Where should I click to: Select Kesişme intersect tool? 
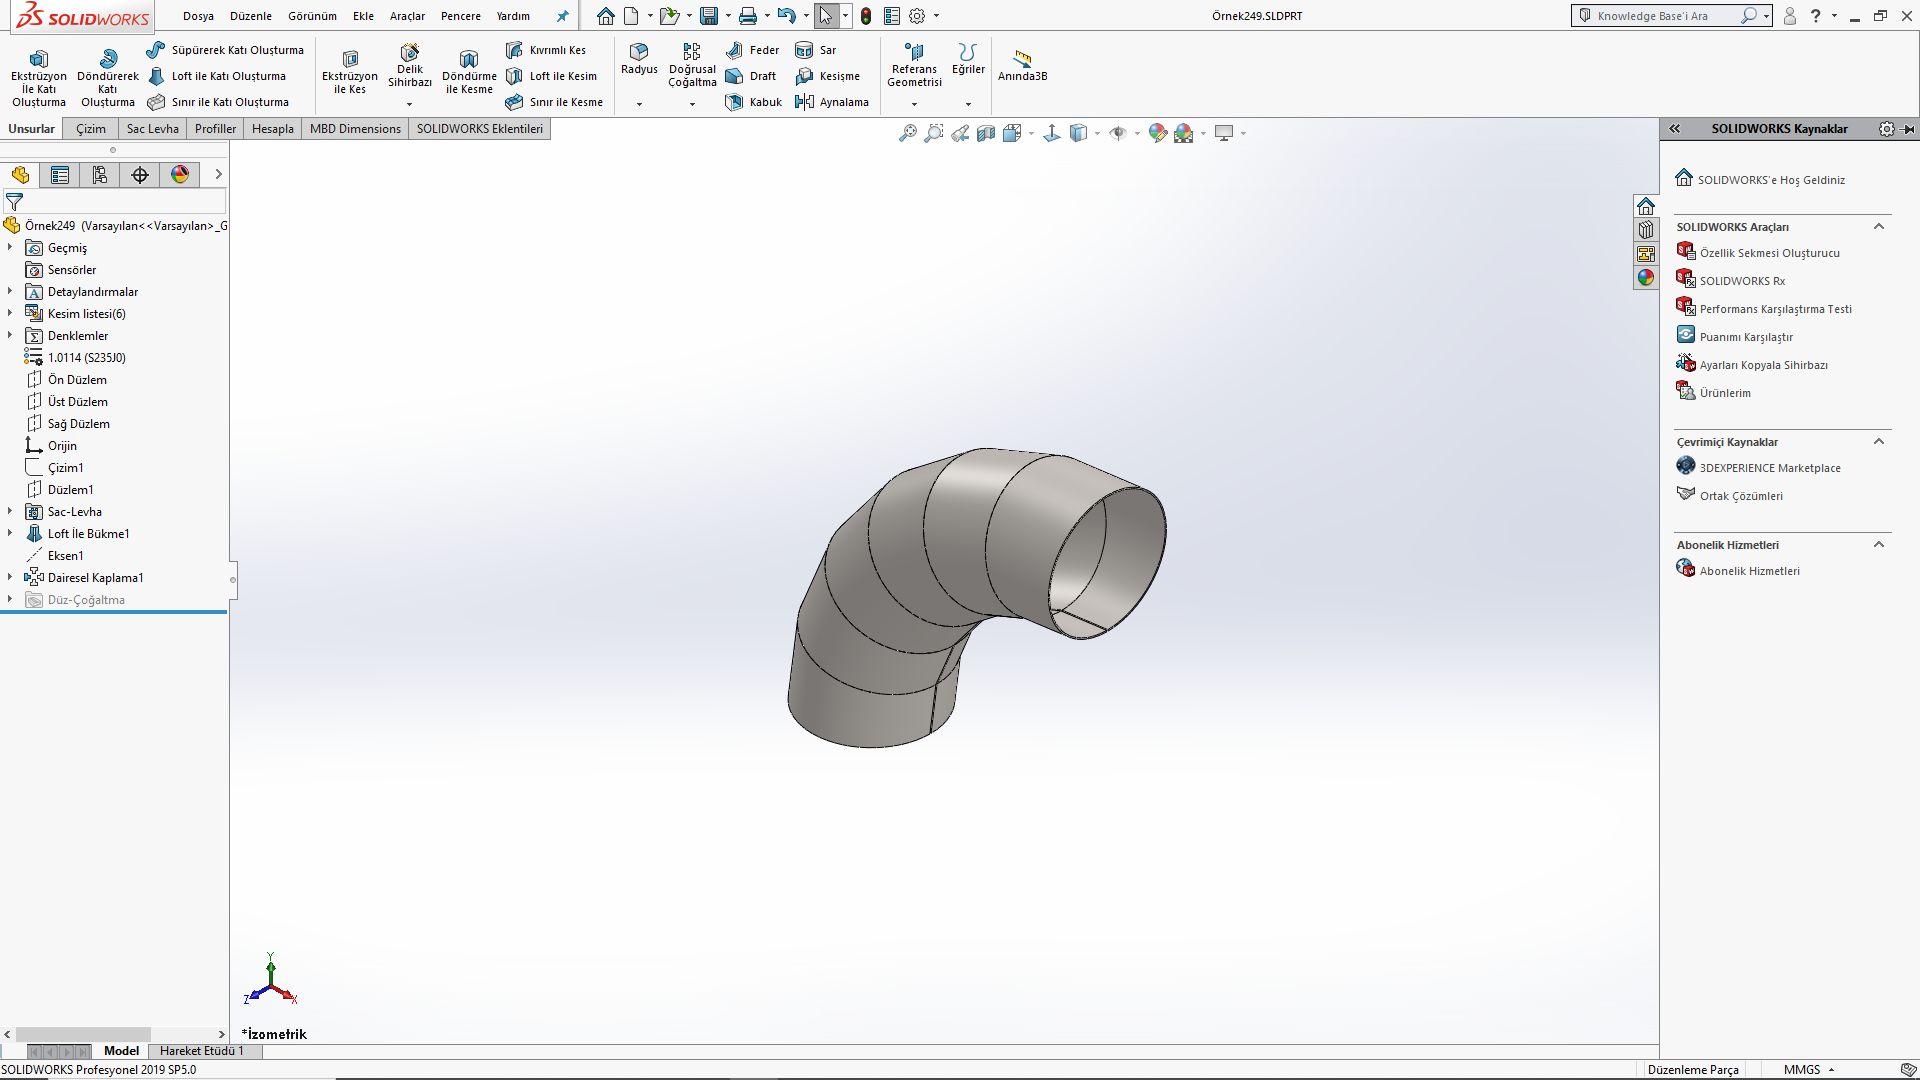pos(828,76)
